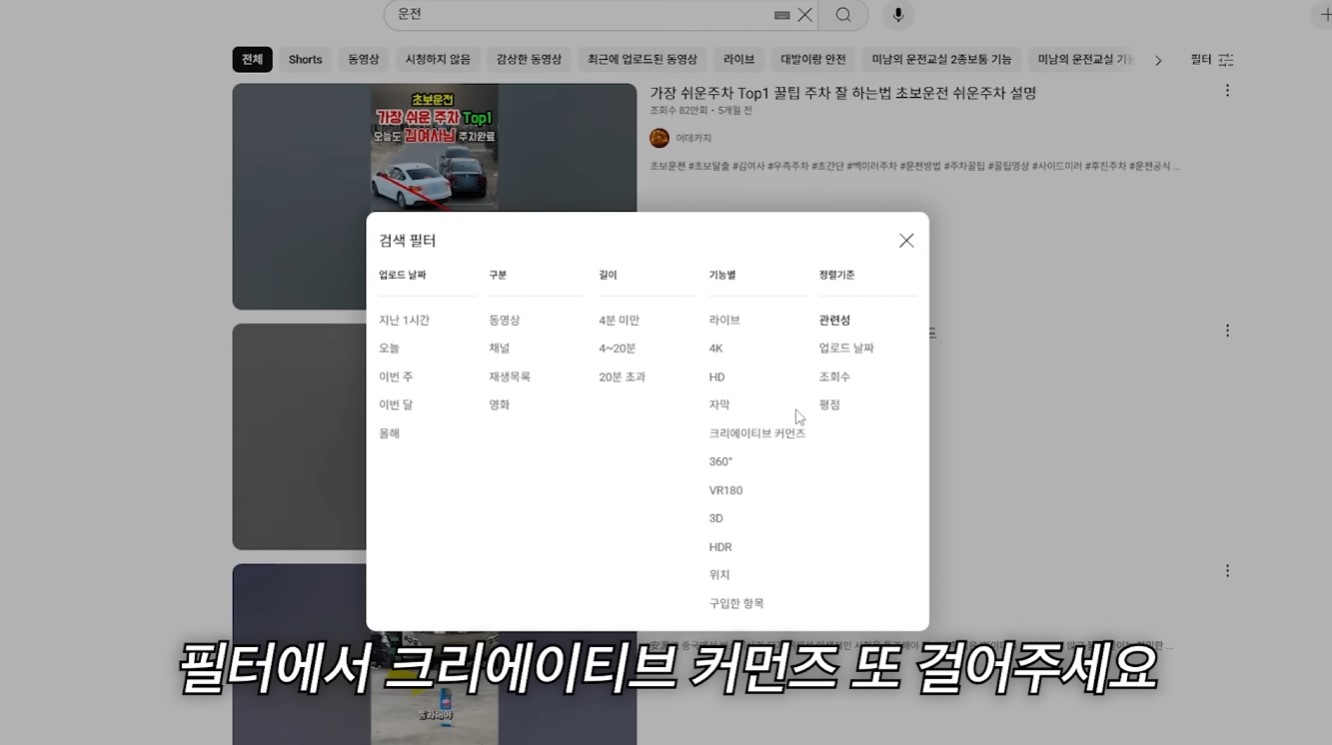Open the three-dot menu beside the second result
The width and height of the screenshot is (1332, 745).
coord(1227,330)
